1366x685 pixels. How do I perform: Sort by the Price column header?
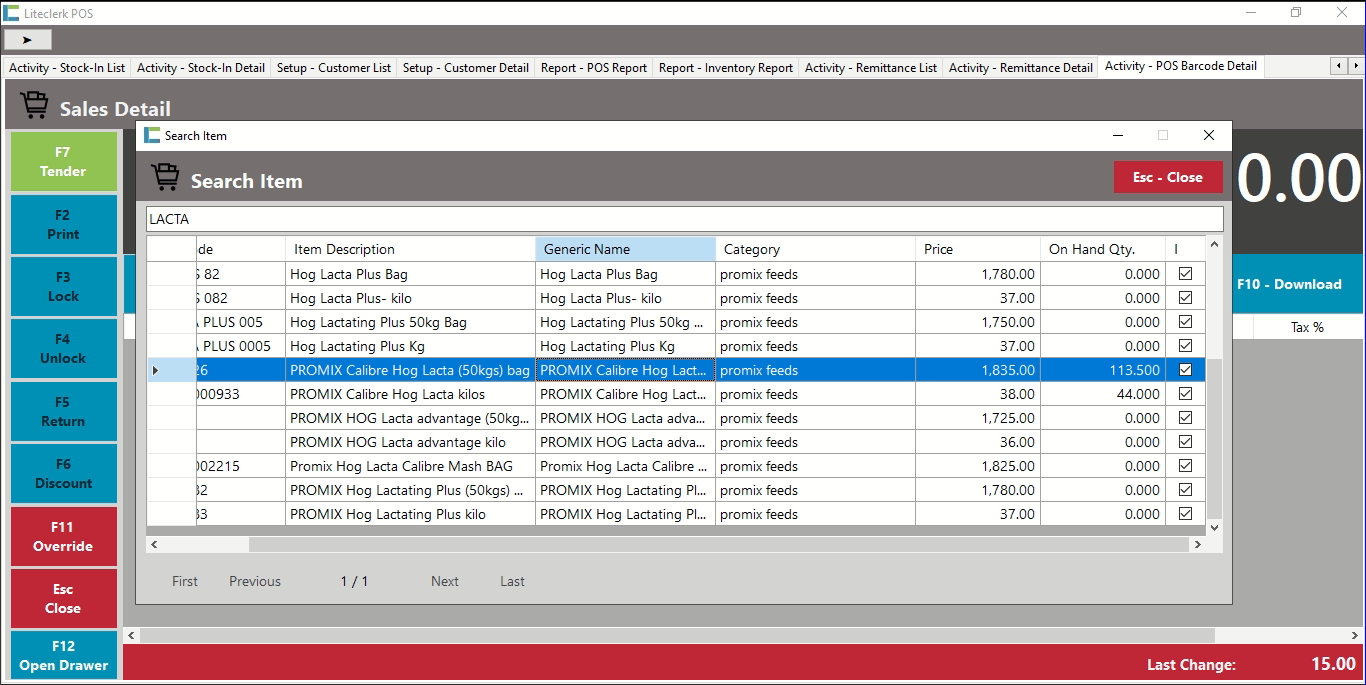coord(978,249)
